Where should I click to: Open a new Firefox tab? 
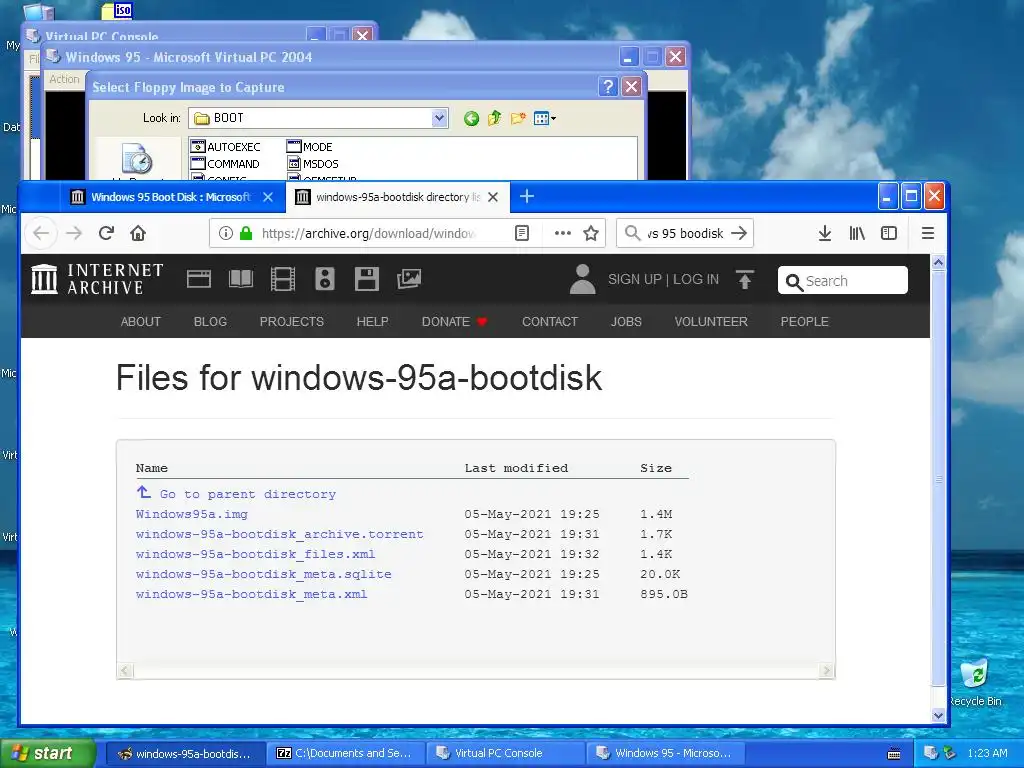pos(527,196)
